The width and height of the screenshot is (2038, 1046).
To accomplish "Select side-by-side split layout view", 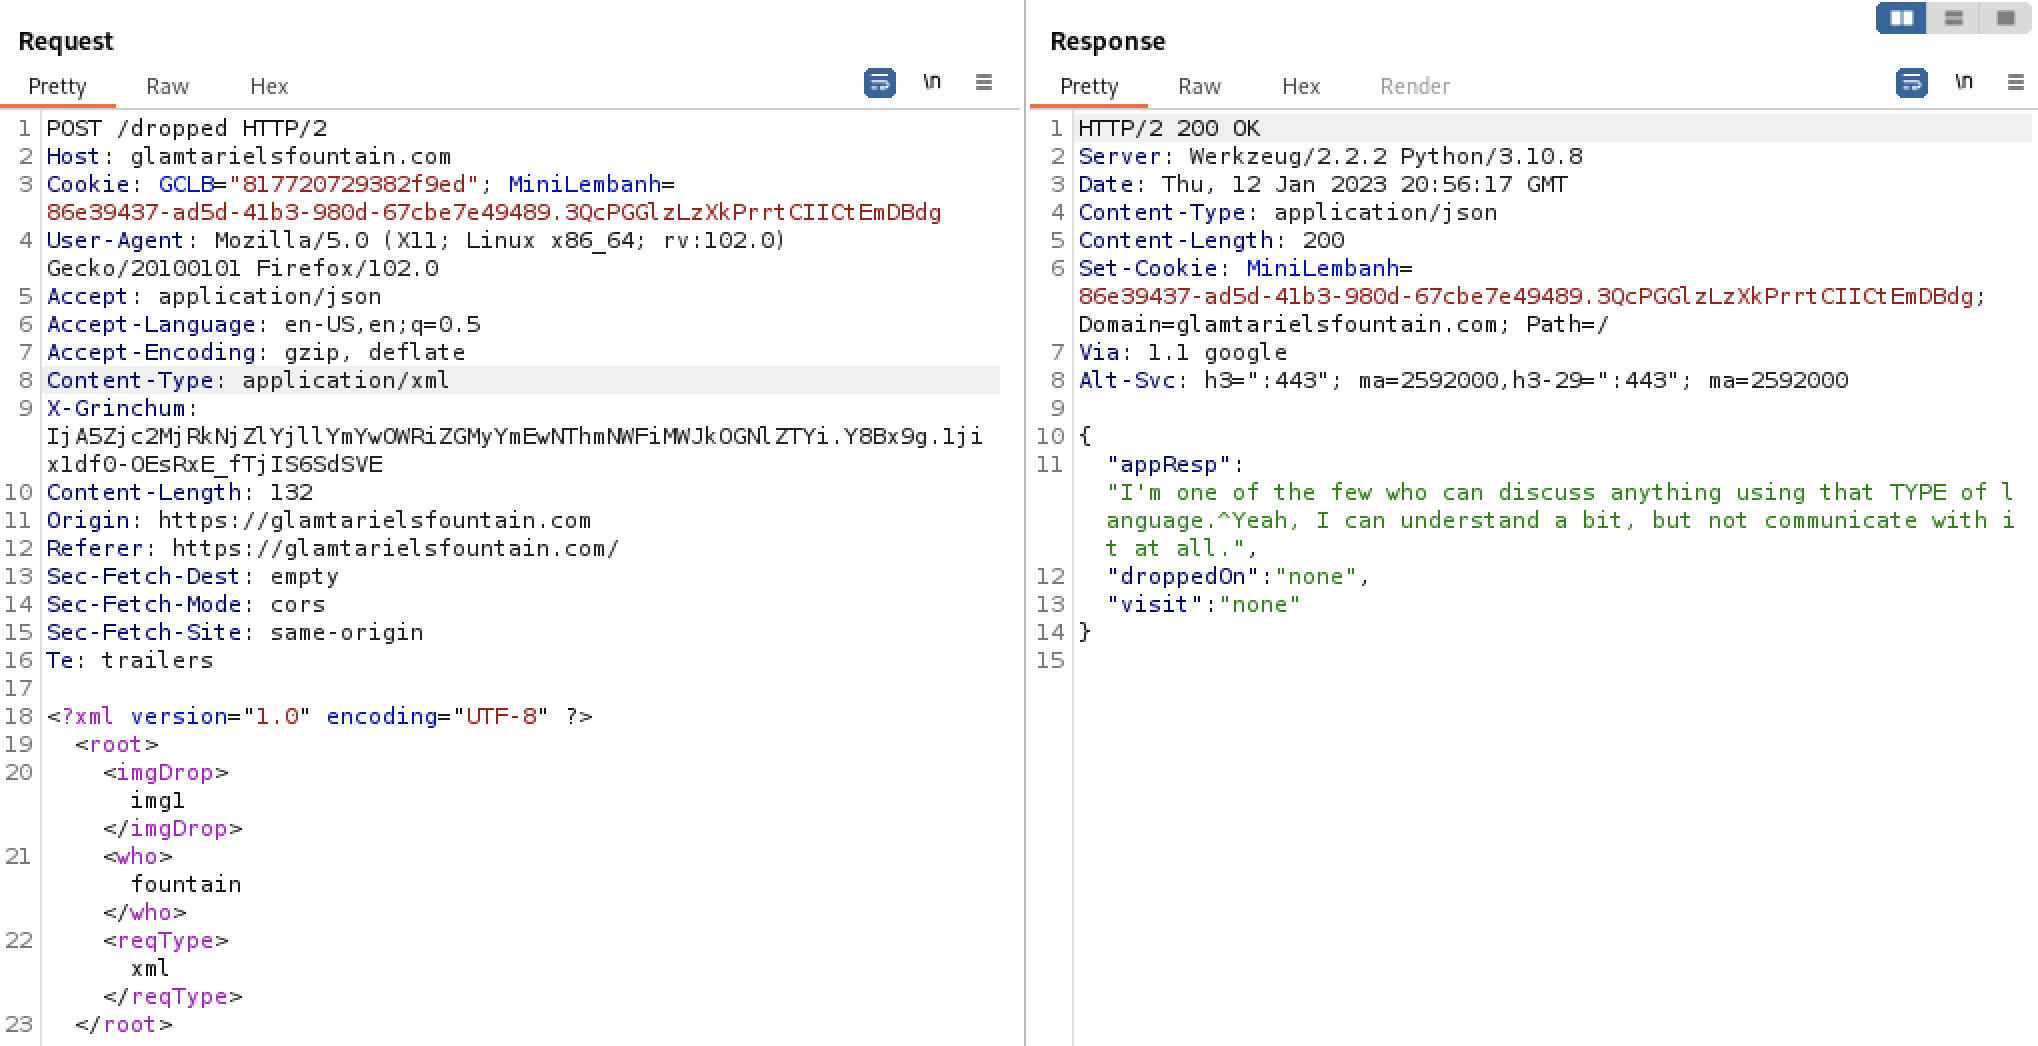I will 1901,19.
